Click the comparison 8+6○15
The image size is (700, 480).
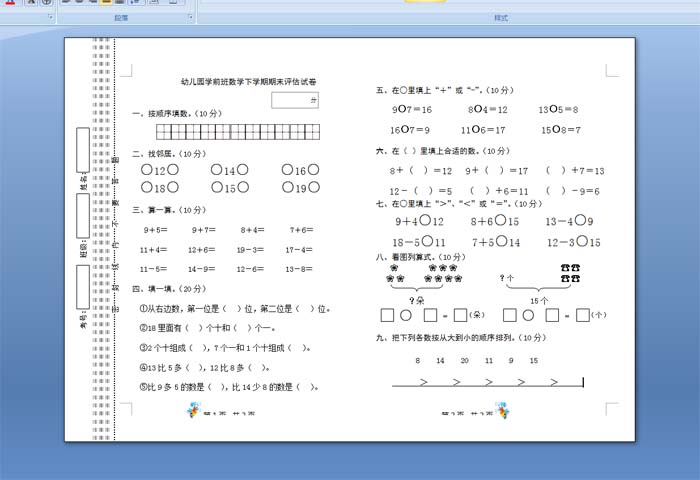pos(495,221)
